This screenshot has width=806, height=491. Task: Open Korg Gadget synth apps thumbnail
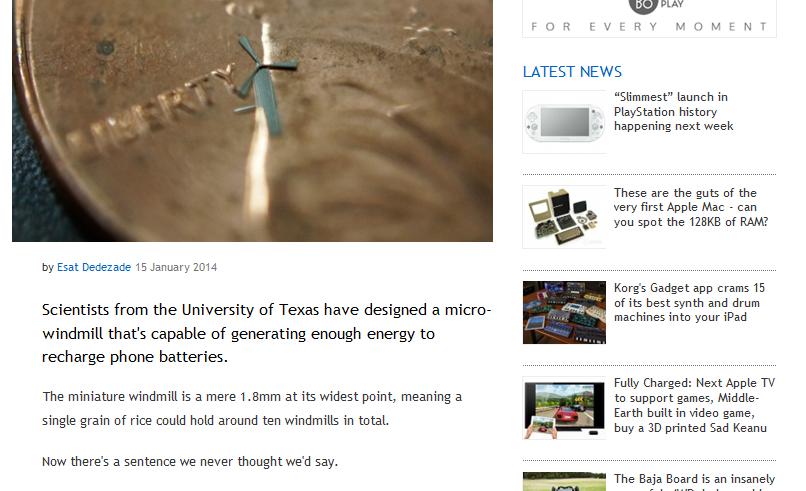point(564,313)
